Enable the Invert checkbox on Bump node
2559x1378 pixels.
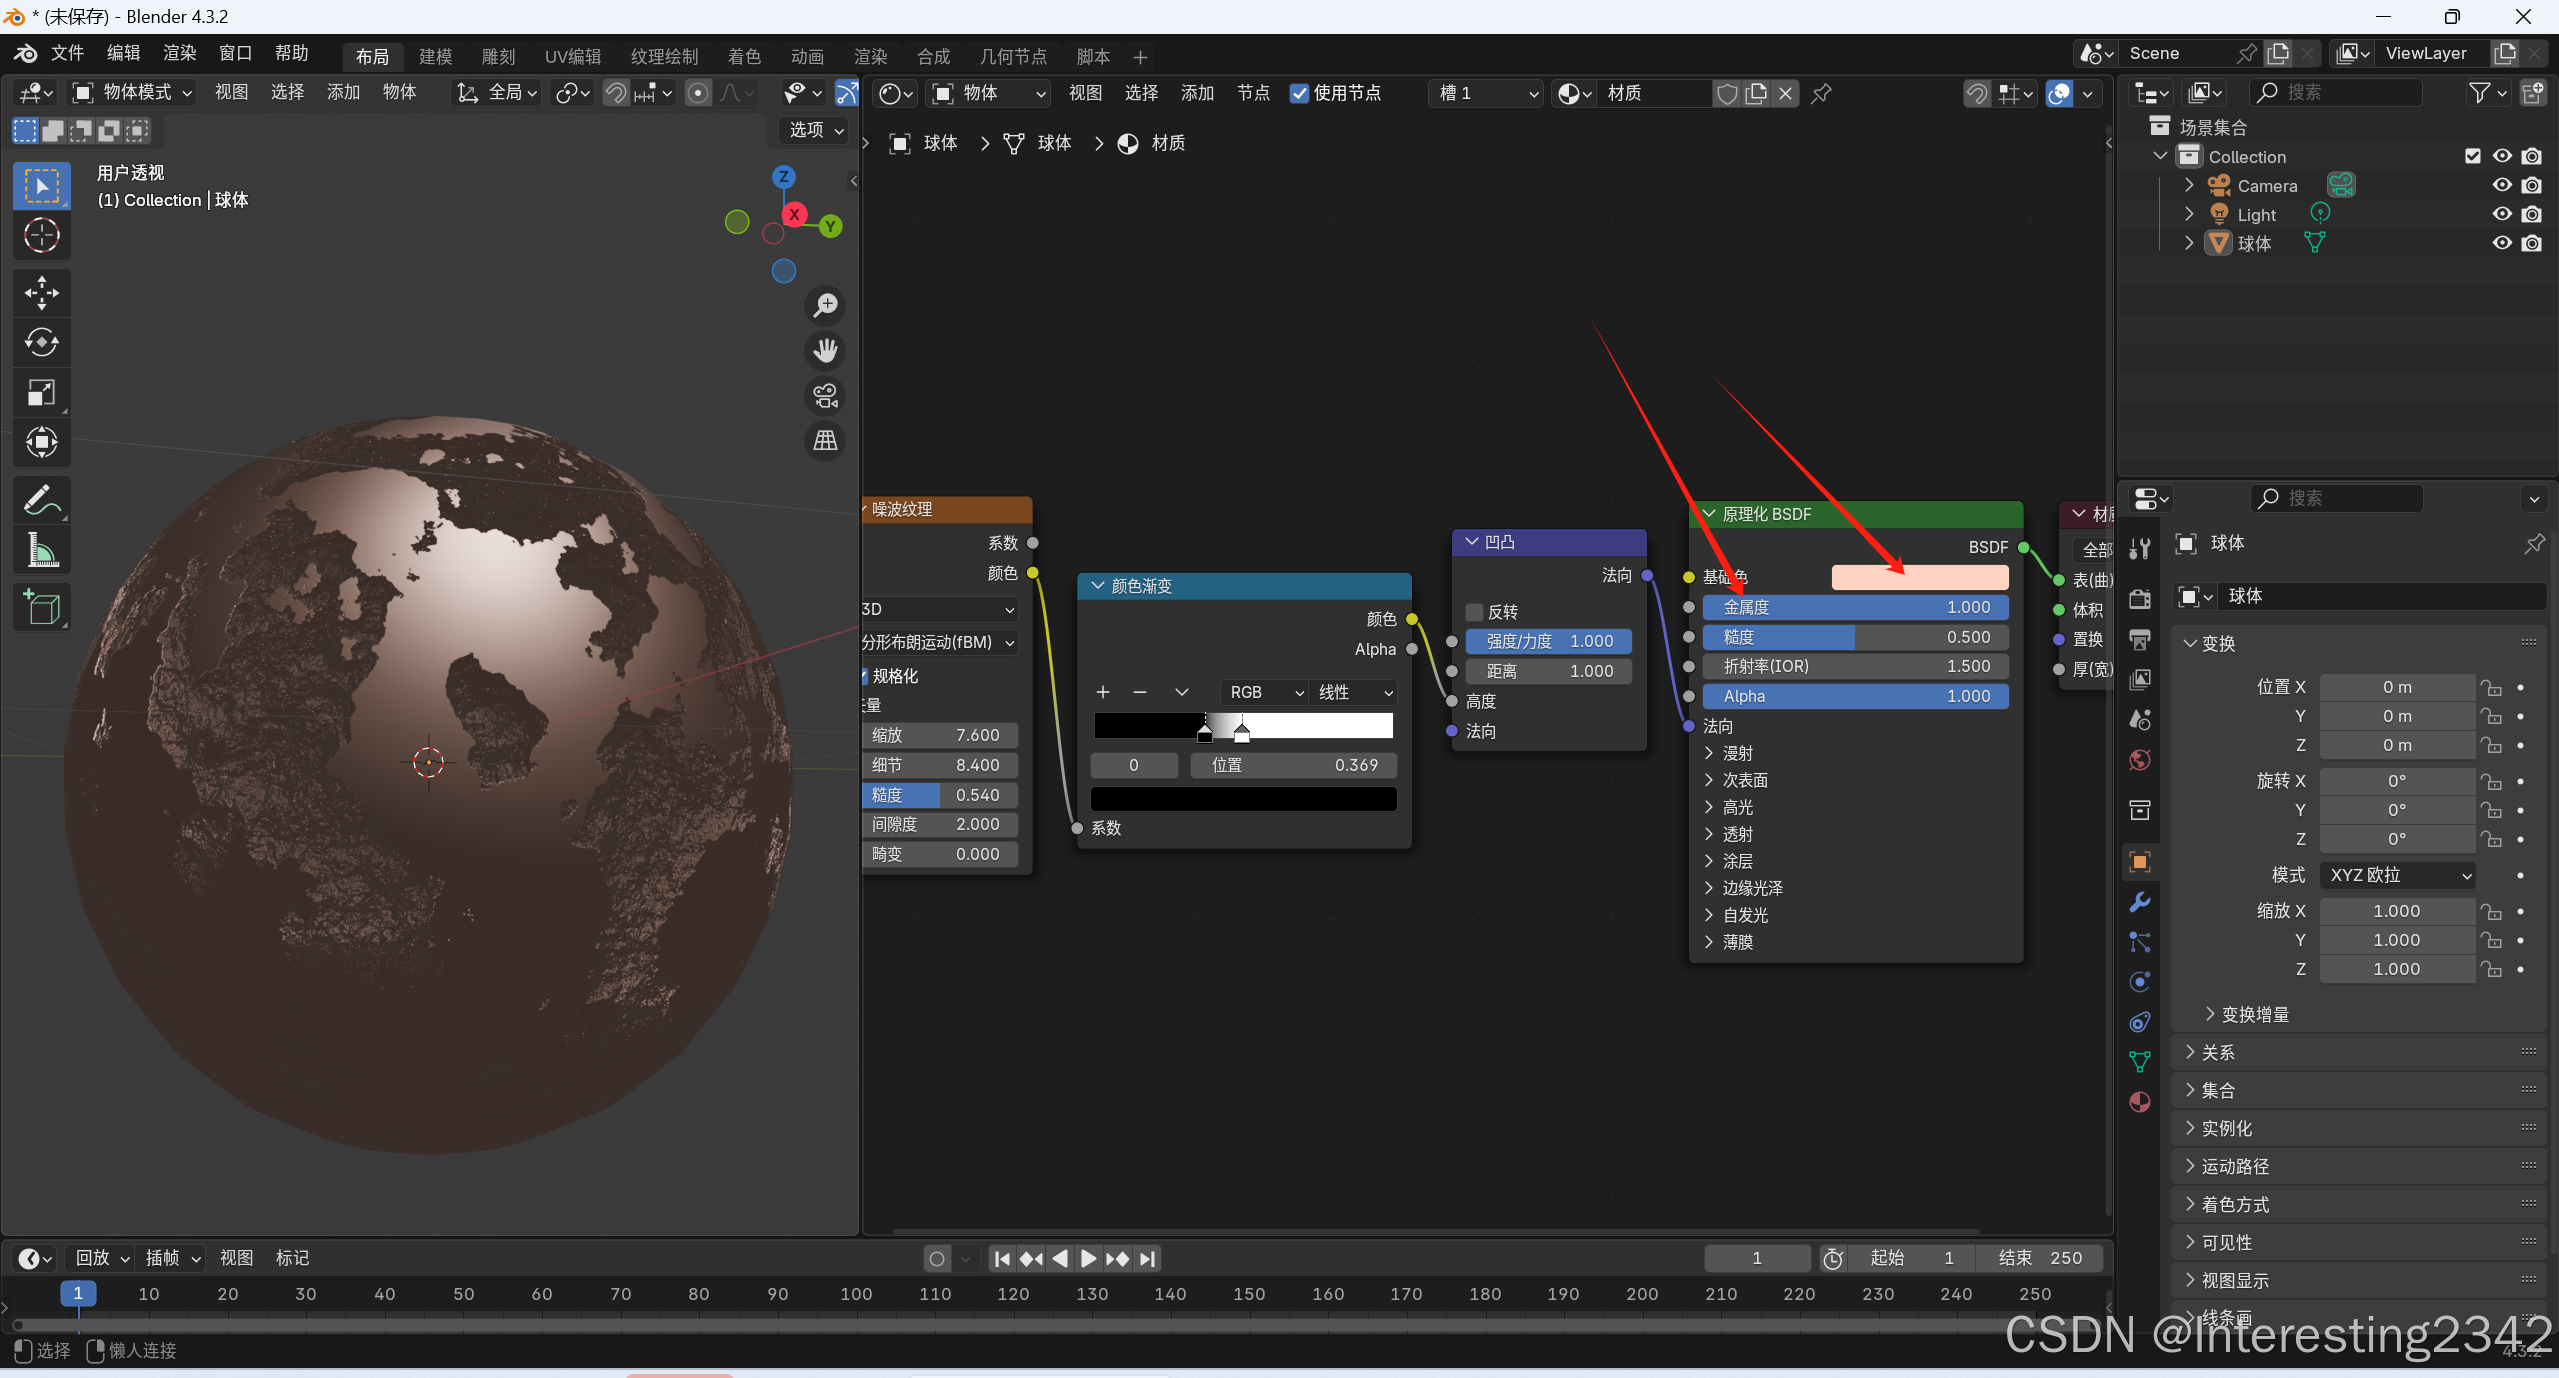click(x=1474, y=612)
